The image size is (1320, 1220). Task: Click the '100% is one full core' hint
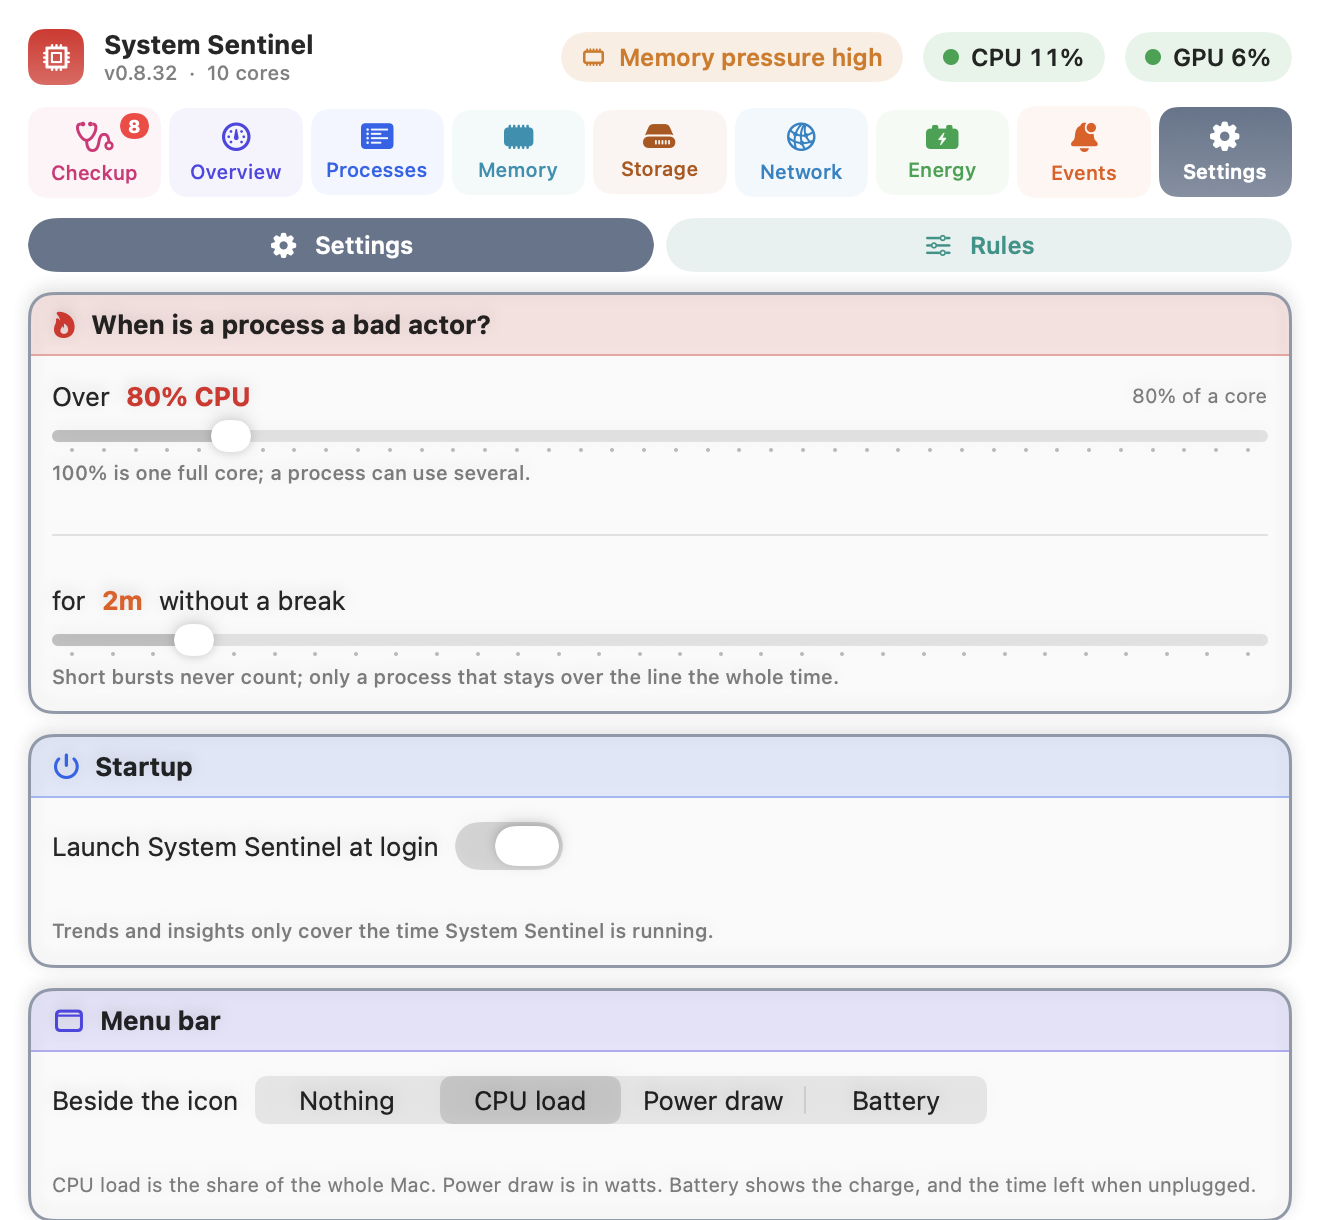coord(291,473)
